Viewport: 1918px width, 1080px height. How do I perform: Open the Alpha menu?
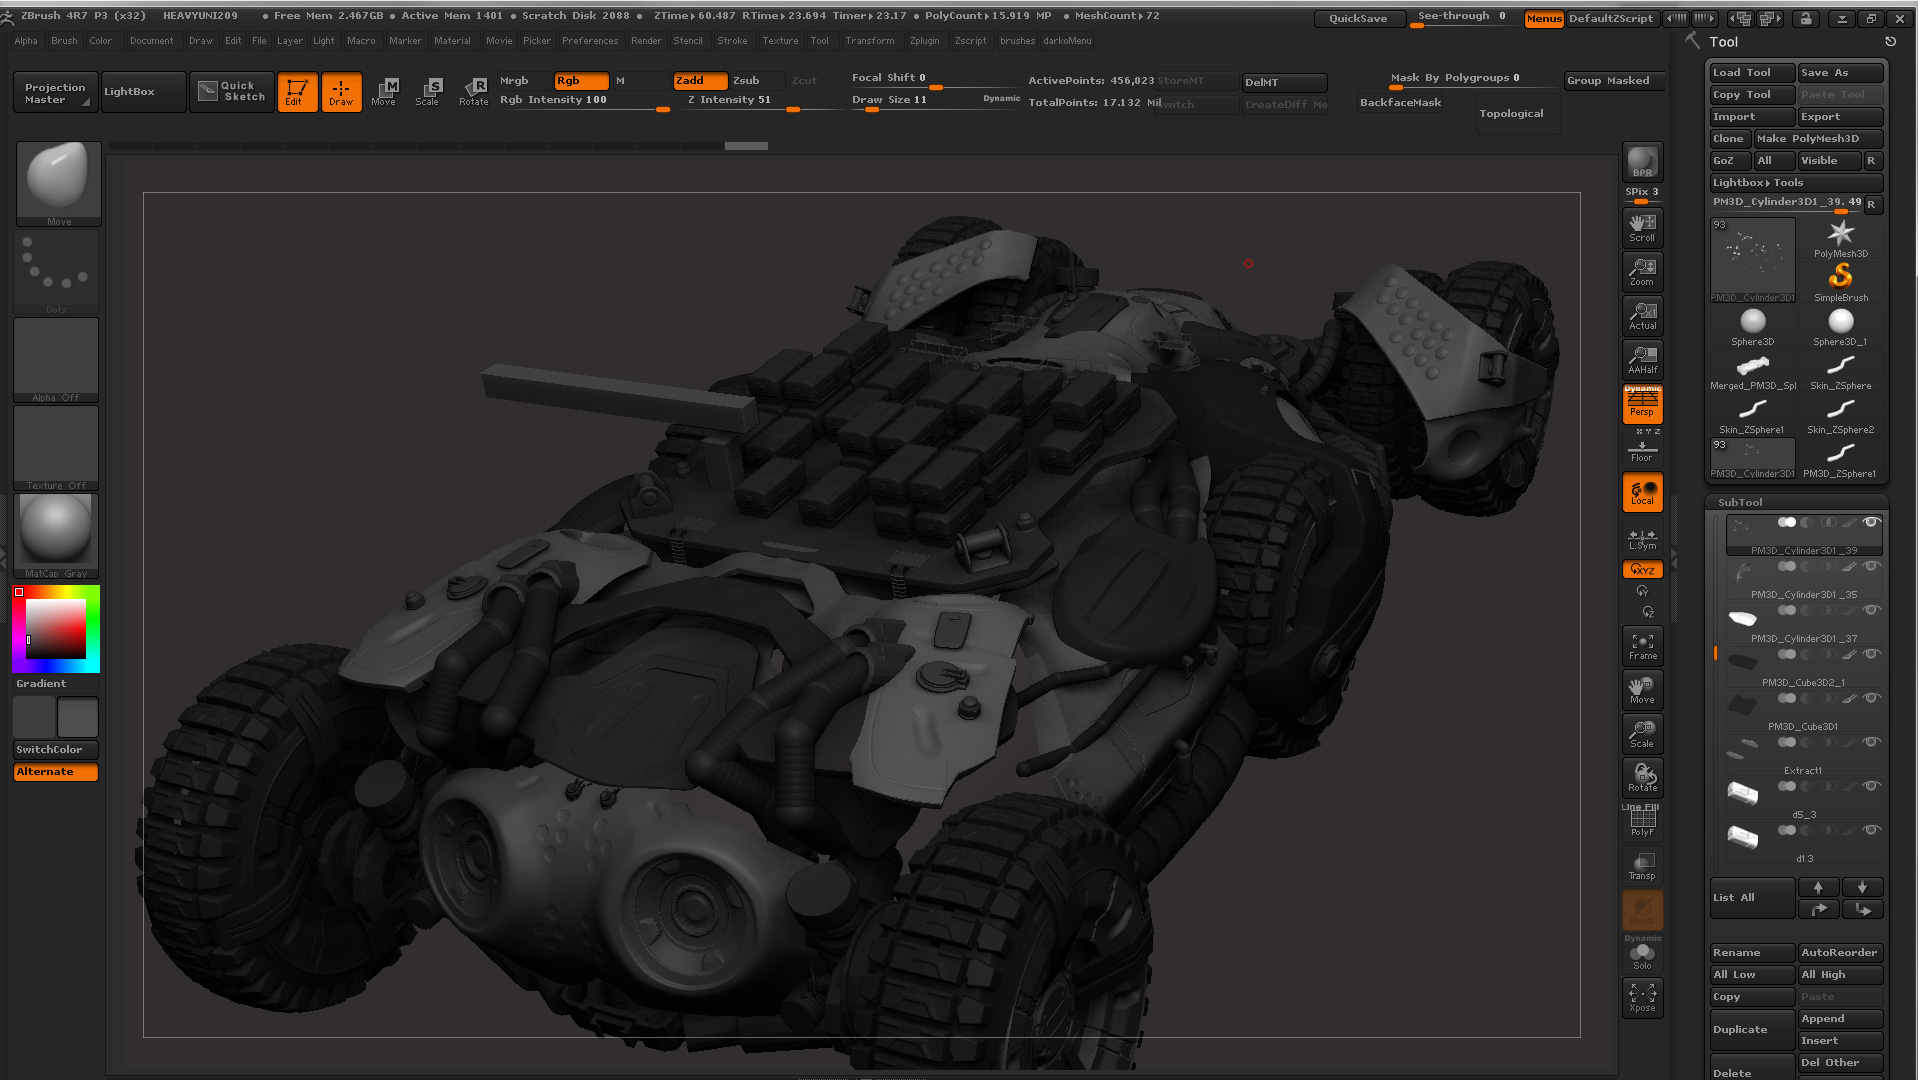click(x=26, y=41)
